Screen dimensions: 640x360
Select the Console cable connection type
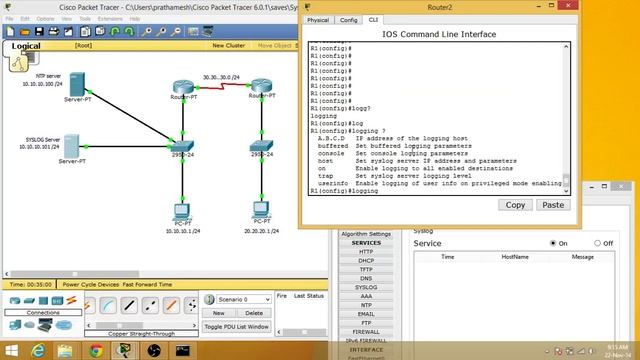tap(108, 305)
